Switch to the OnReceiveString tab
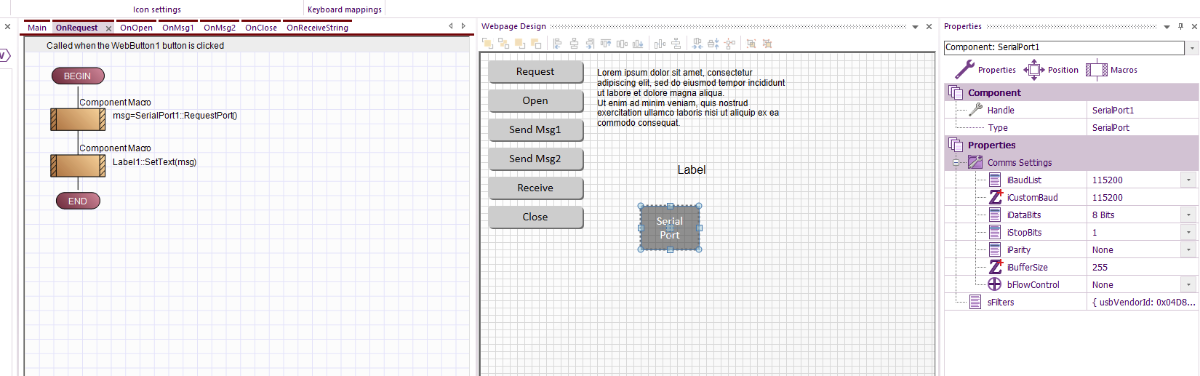 [x=317, y=27]
